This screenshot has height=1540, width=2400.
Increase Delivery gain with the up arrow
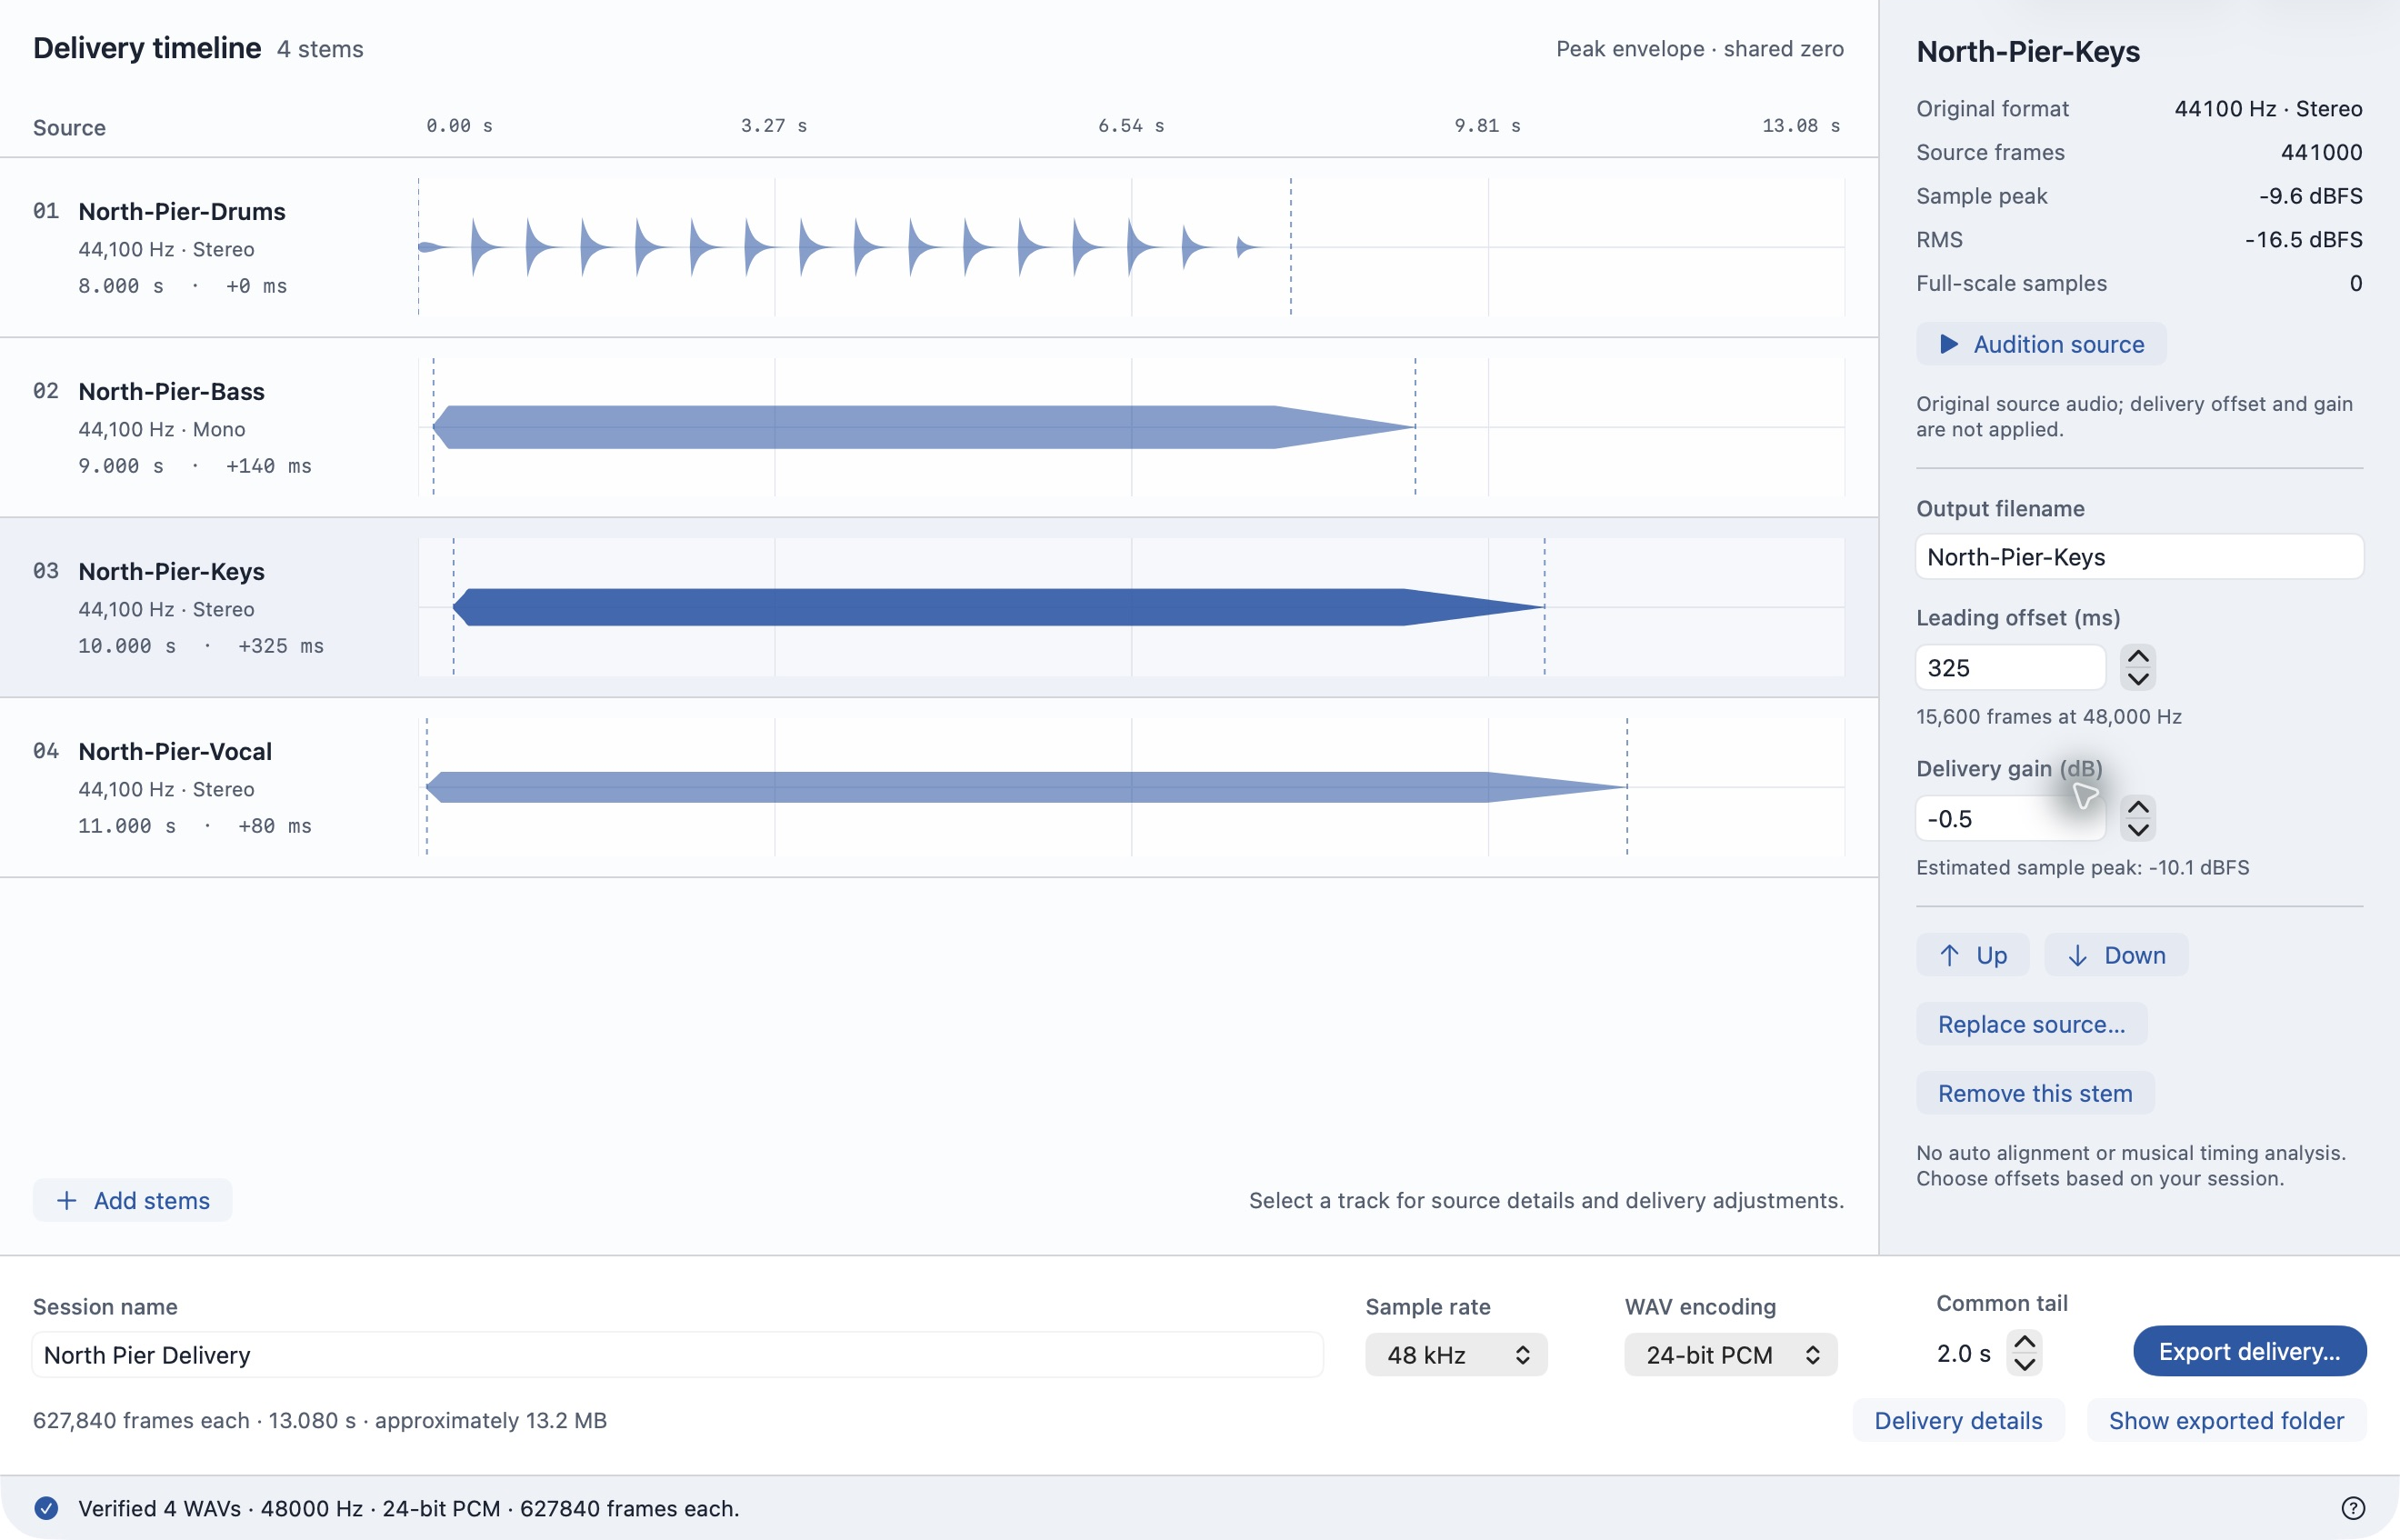pos(2138,807)
